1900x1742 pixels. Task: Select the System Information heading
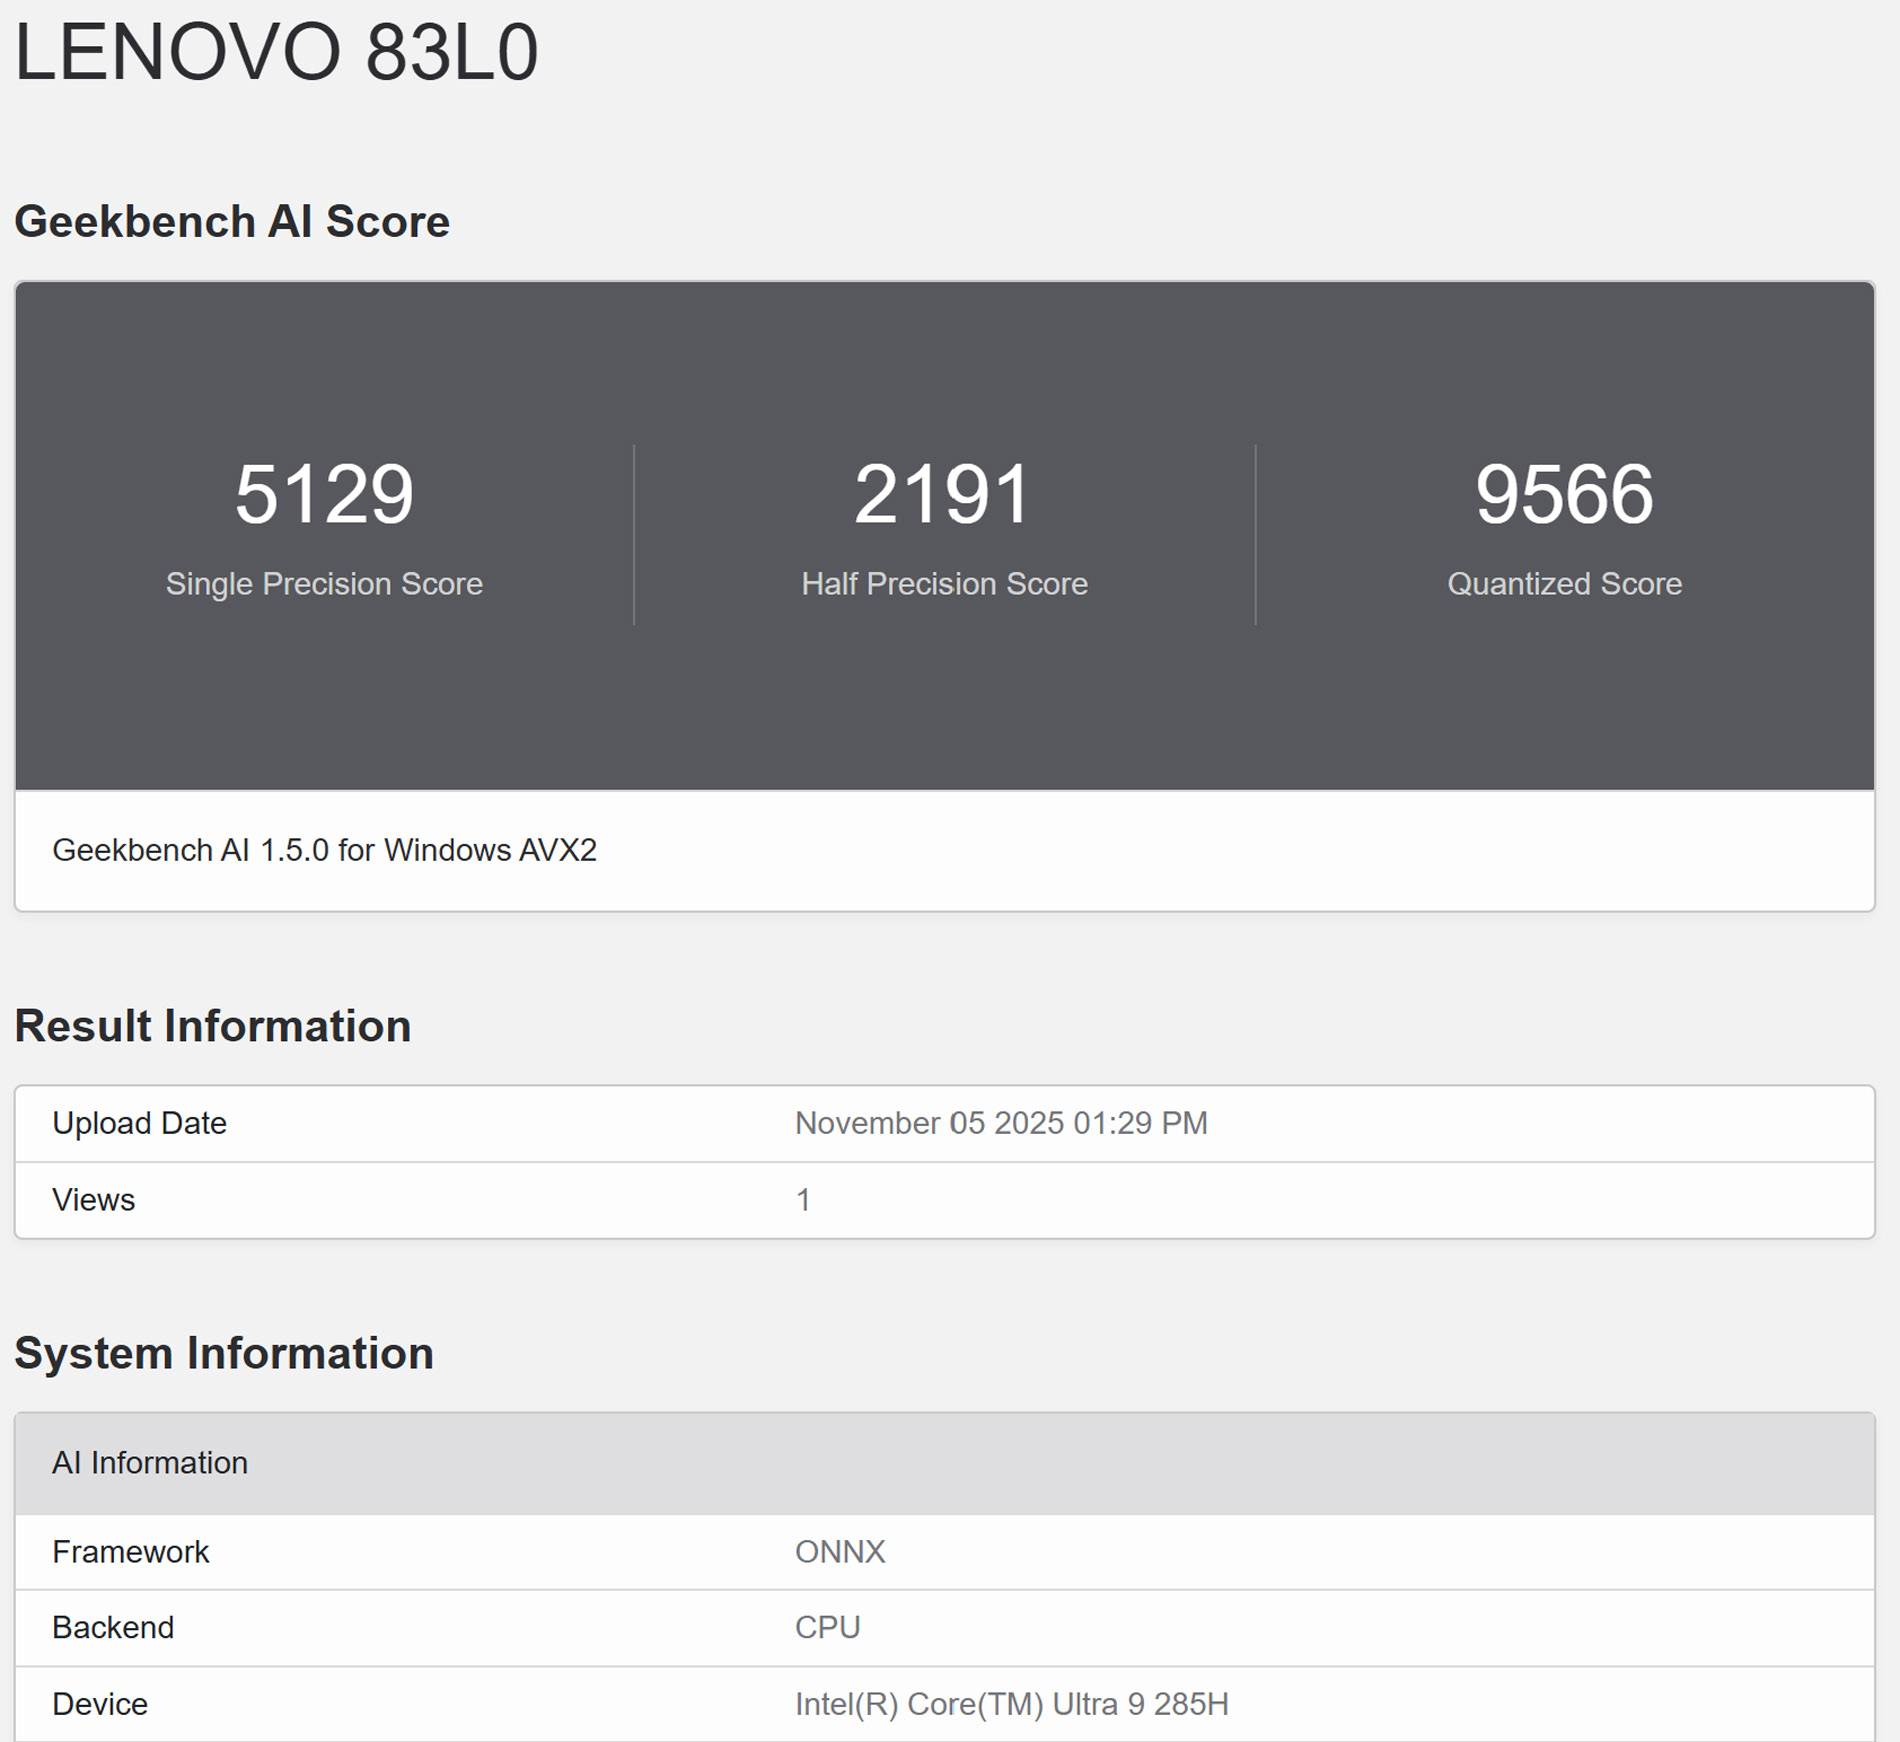point(224,1353)
